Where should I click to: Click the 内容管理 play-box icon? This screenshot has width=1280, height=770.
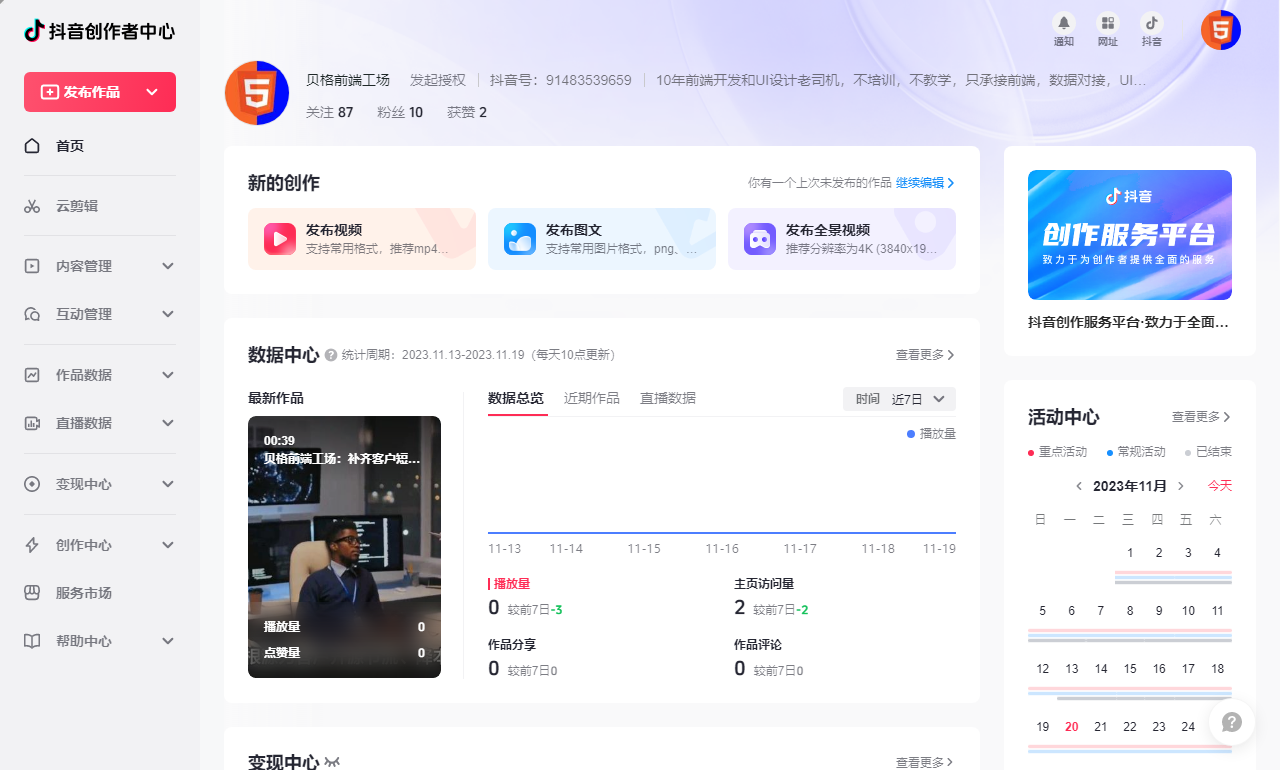(x=32, y=266)
